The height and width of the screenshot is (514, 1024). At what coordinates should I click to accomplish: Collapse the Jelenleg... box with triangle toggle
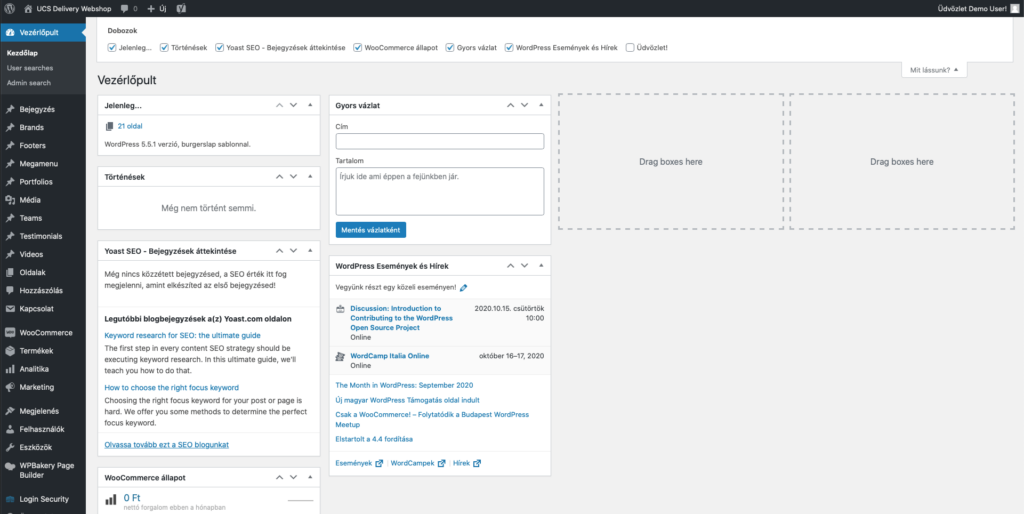310,105
